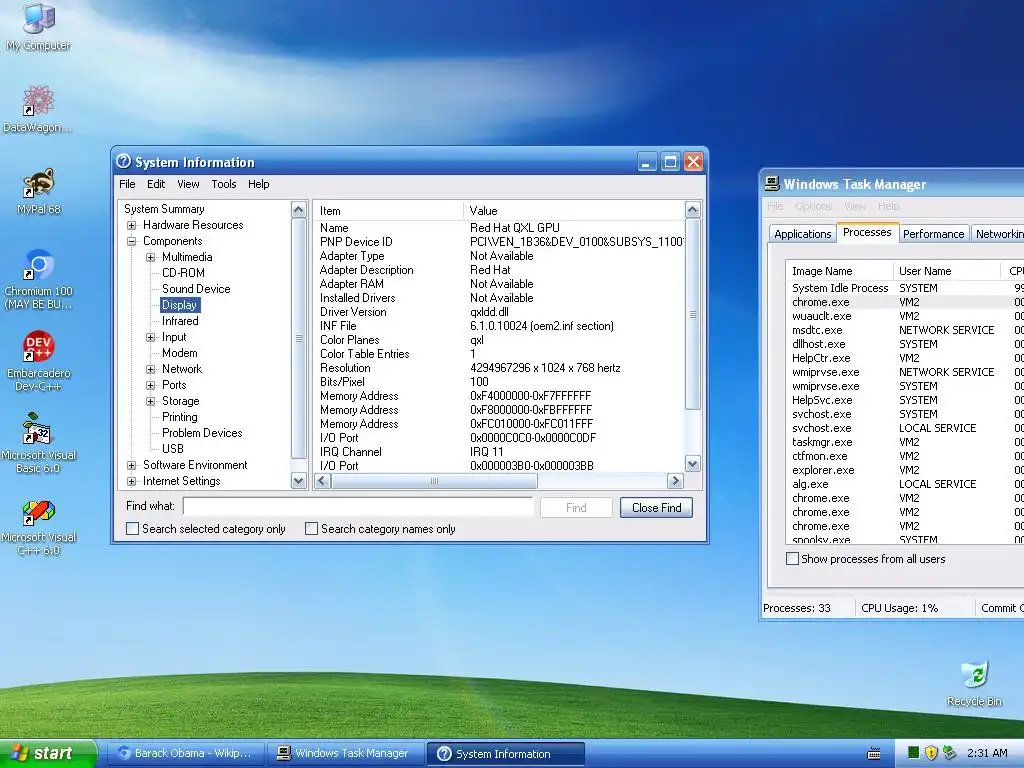Select the Display tree item
This screenshot has width=1024, height=768.
click(x=179, y=305)
